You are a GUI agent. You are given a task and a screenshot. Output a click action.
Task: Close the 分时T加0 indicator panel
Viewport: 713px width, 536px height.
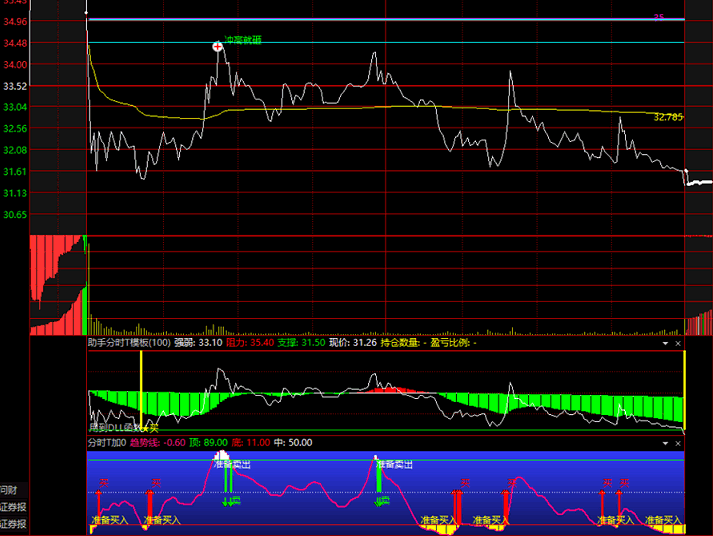[x=678, y=443]
